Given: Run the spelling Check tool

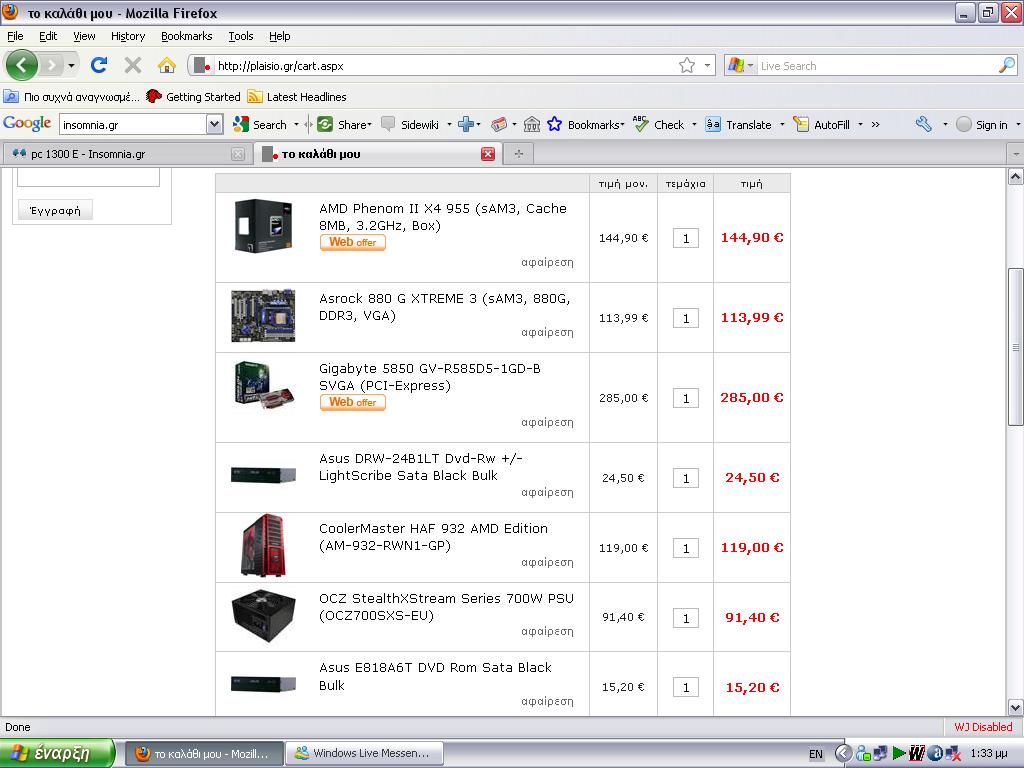Looking at the screenshot, I should pyautogui.click(x=658, y=124).
